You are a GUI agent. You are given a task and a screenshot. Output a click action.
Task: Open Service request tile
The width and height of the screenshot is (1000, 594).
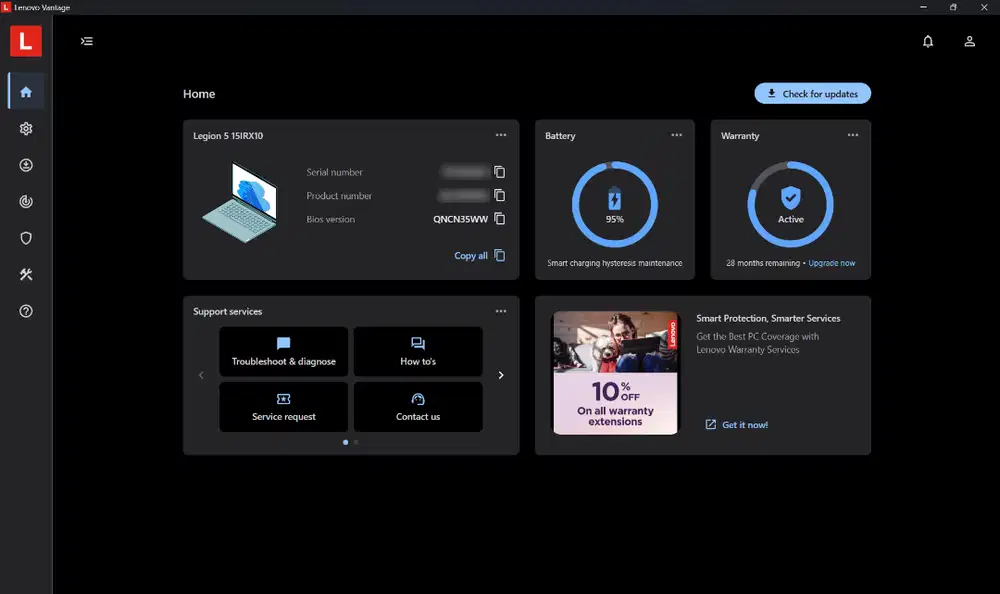click(x=284, y=407)
